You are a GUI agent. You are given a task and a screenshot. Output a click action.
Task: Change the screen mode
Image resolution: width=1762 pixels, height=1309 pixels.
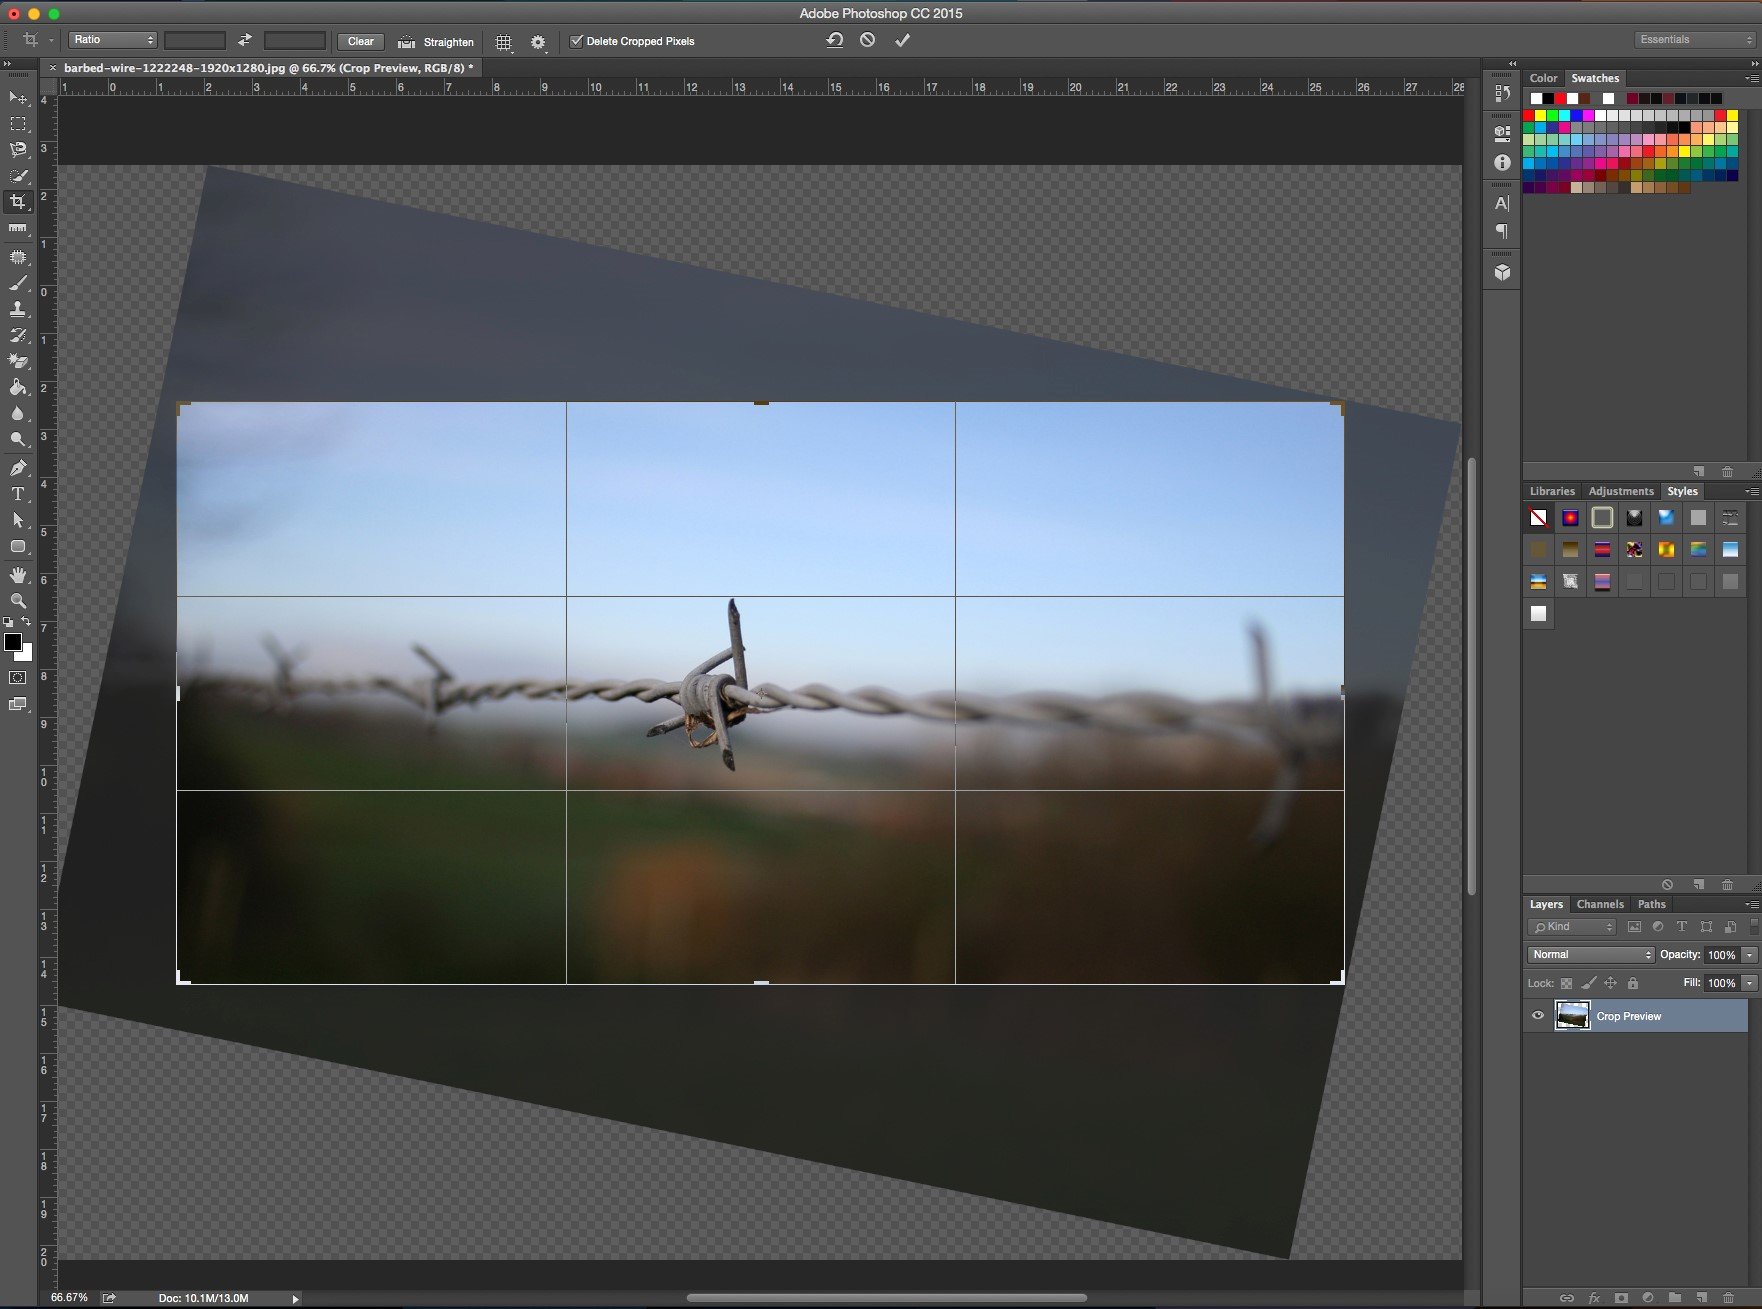point(18,705)
